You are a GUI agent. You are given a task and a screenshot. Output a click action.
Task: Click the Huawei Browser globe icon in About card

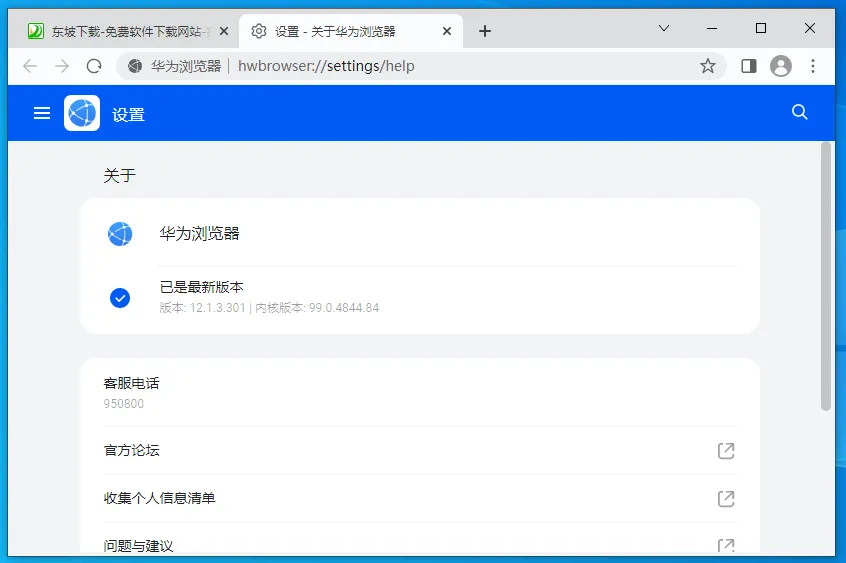[120, 234]
